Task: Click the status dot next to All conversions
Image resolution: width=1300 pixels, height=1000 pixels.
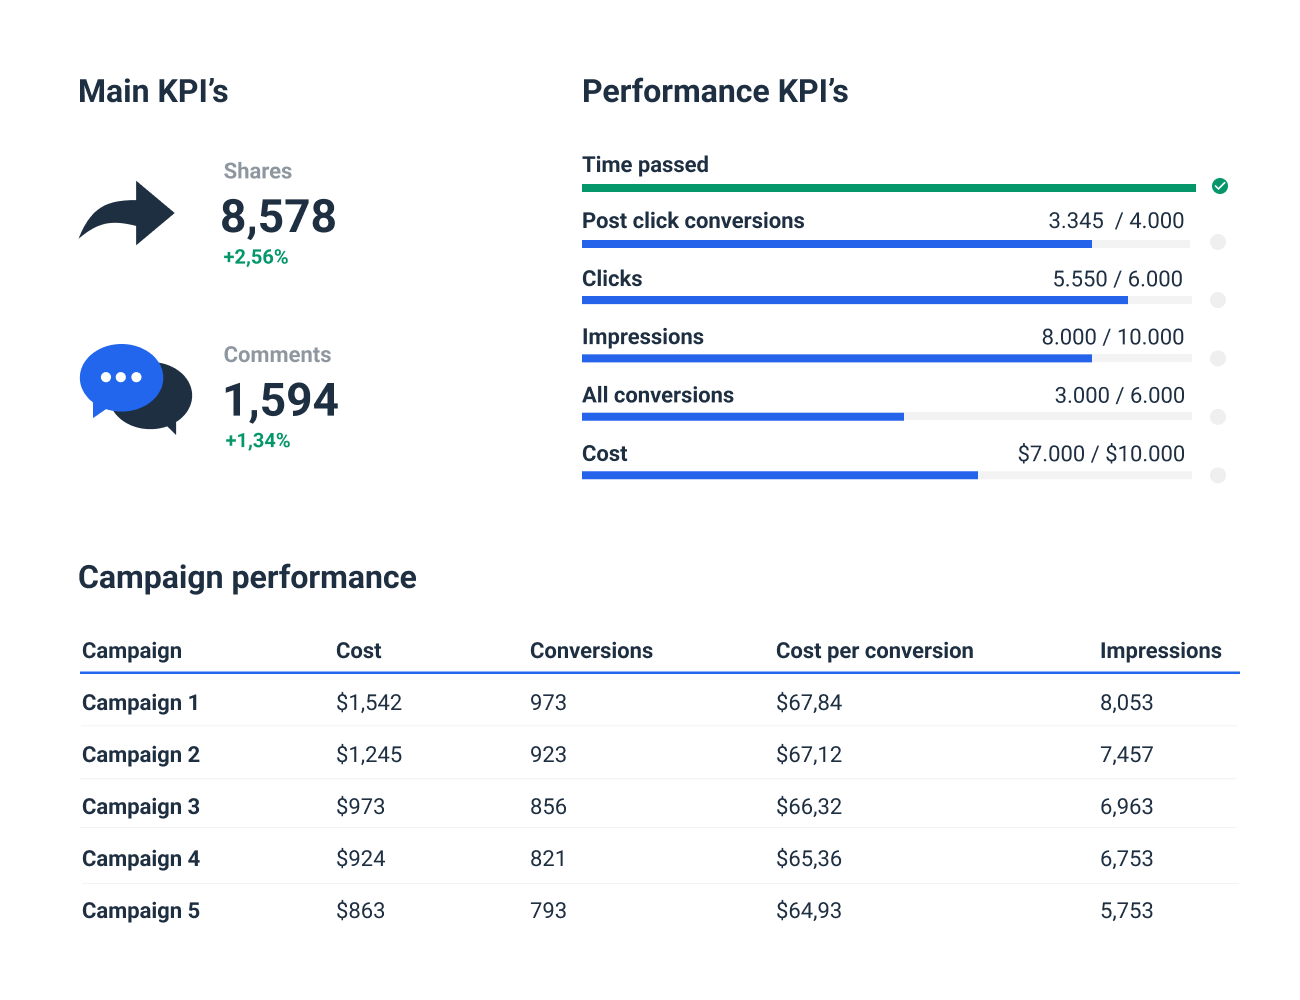Action: 1218,417
